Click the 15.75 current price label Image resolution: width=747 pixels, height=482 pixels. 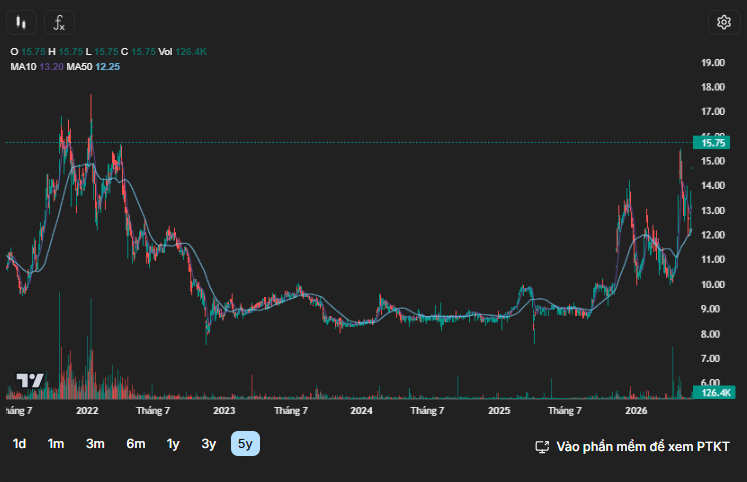coord(712,143)
